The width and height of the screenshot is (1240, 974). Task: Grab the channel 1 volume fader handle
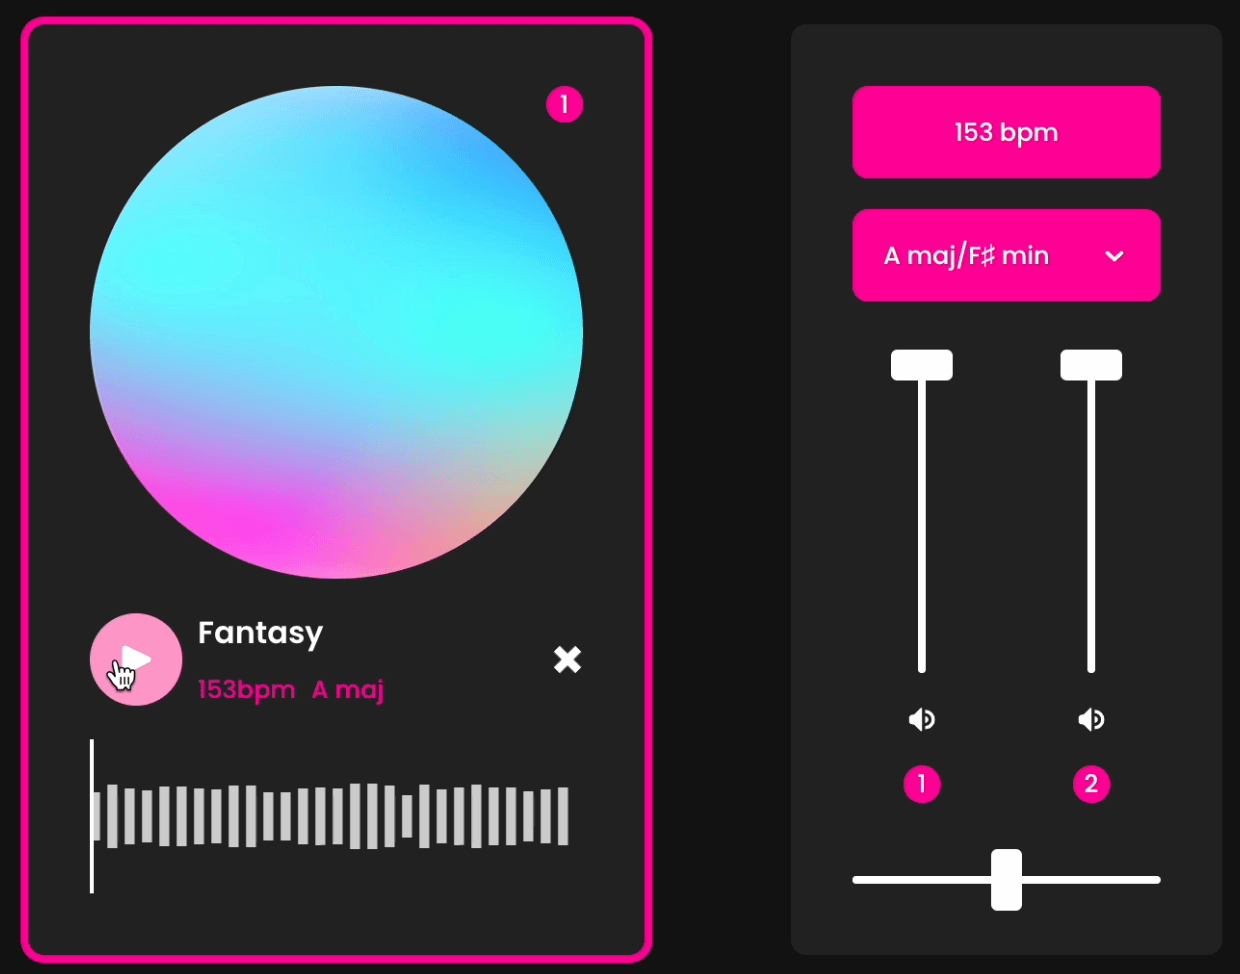(921, 364)
